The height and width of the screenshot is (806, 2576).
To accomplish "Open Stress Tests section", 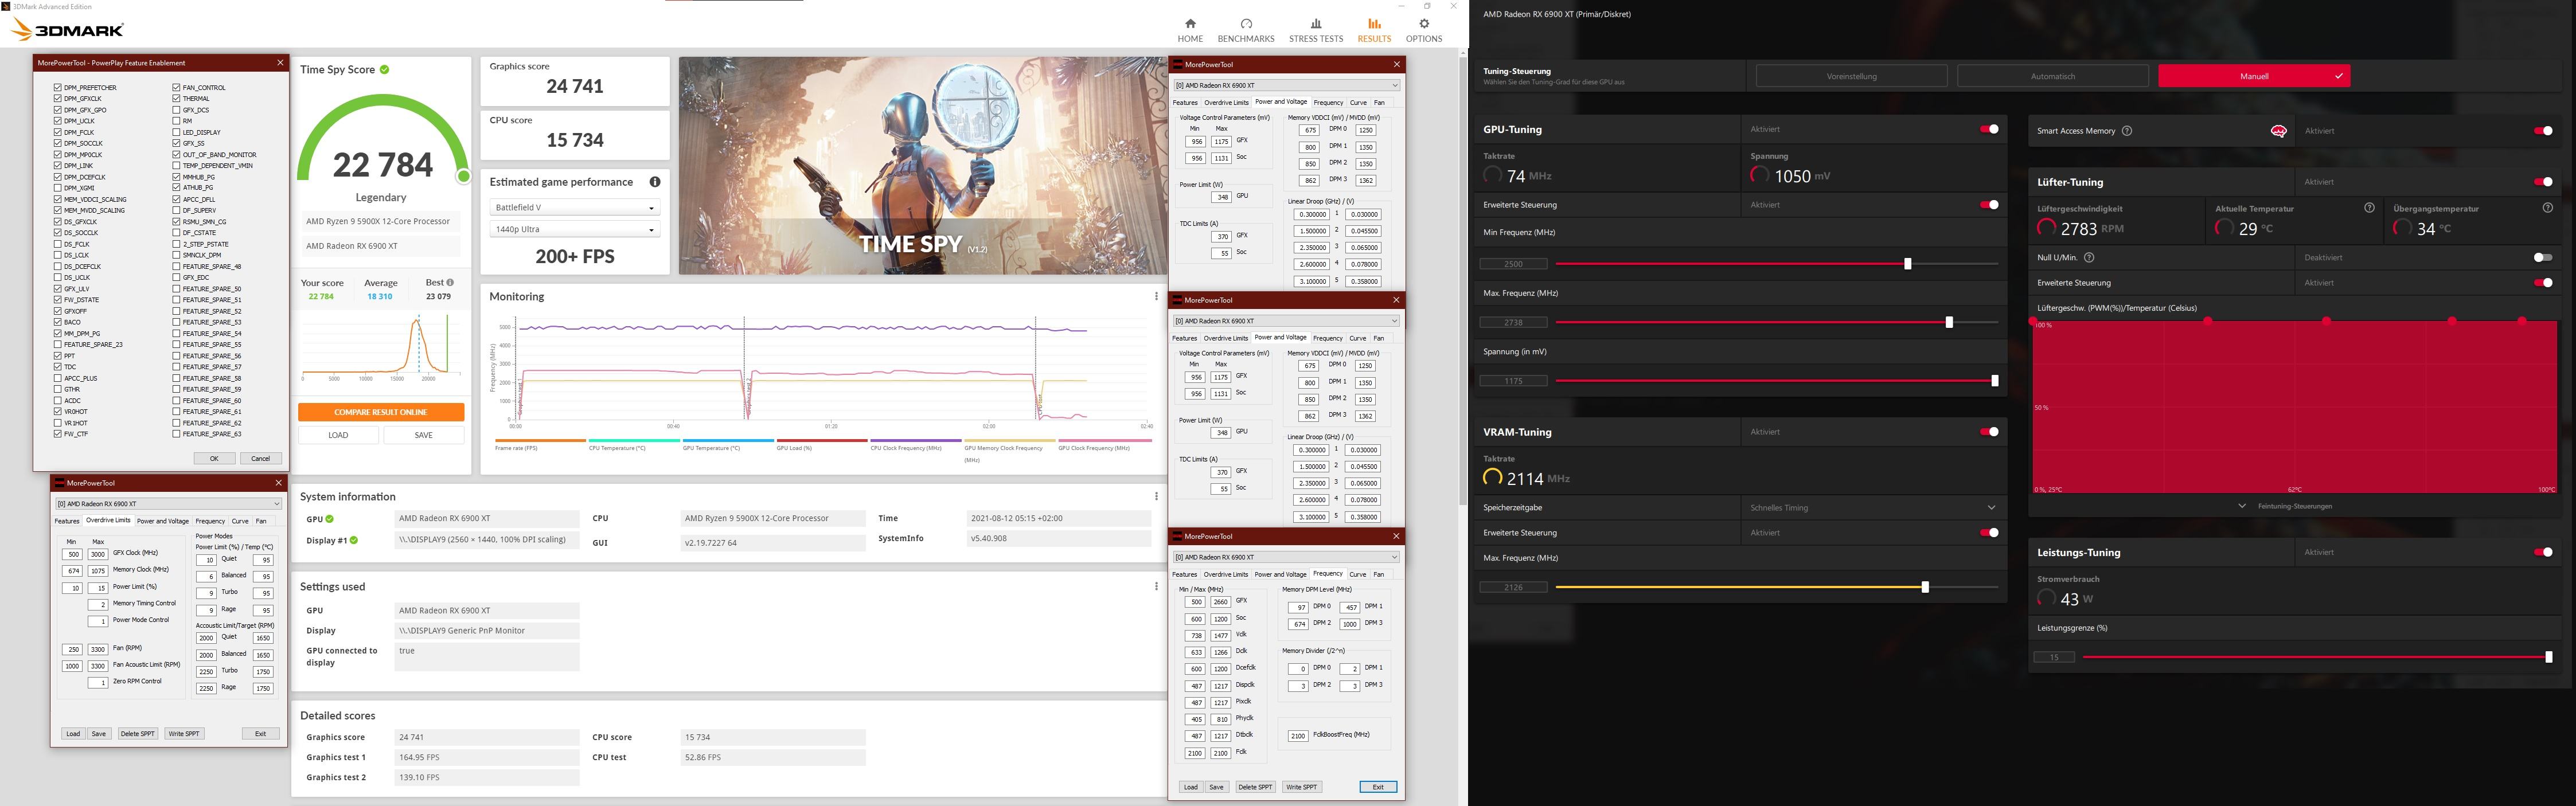I will click(1315, 29).
